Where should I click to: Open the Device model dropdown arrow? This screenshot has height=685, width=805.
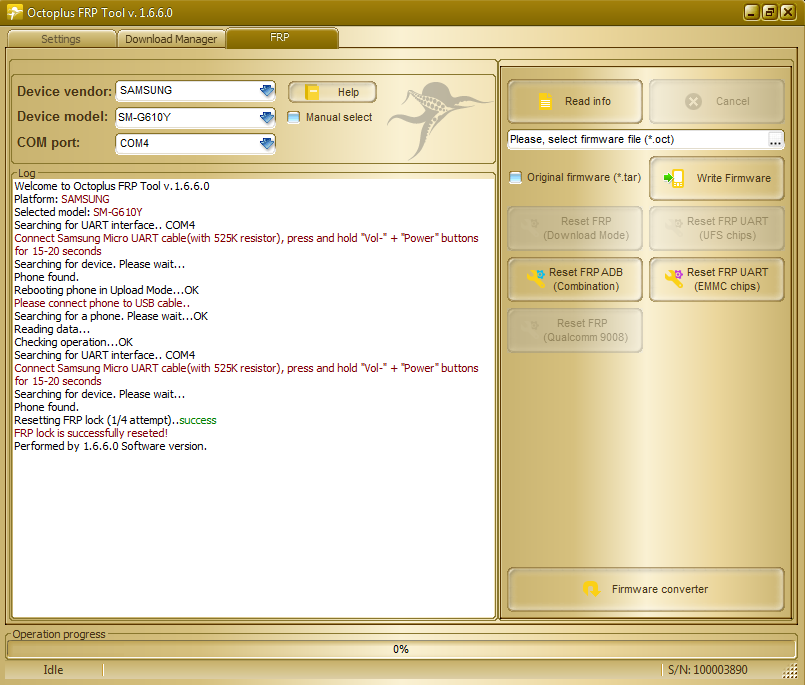tap(267, 118)
